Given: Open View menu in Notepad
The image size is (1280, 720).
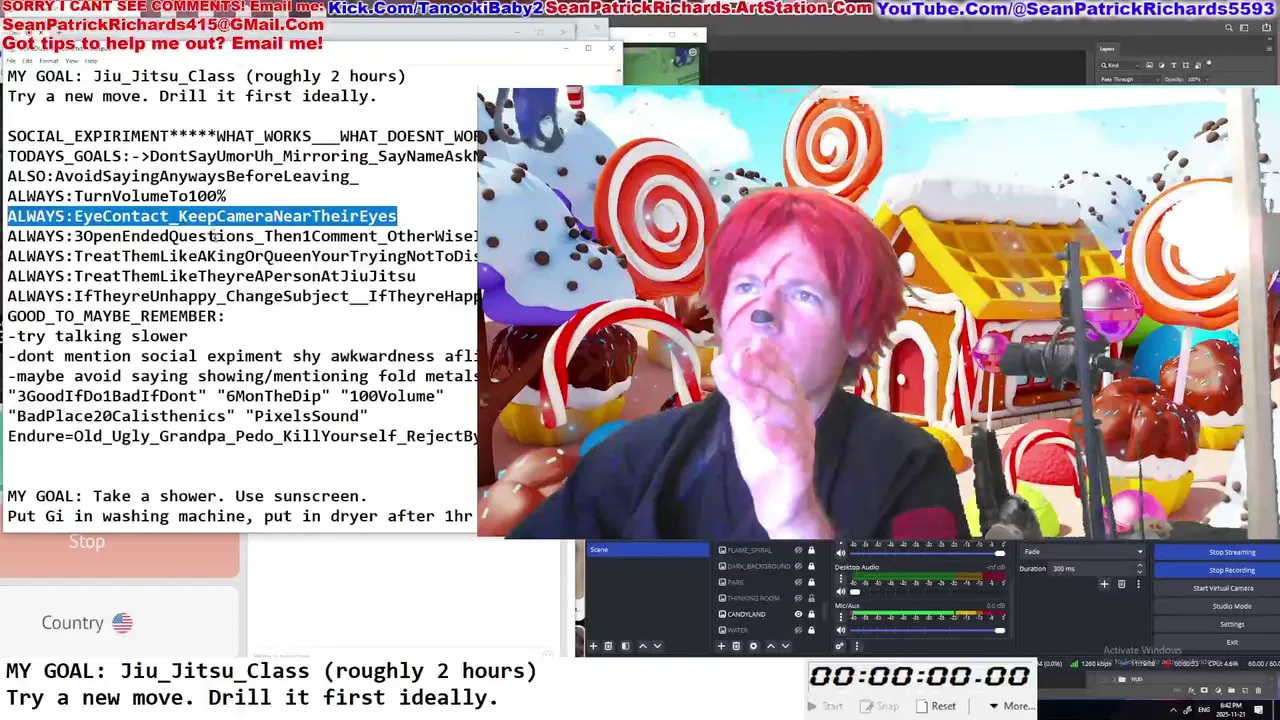Looking at the screenshot, I should (x=71, y=61).
